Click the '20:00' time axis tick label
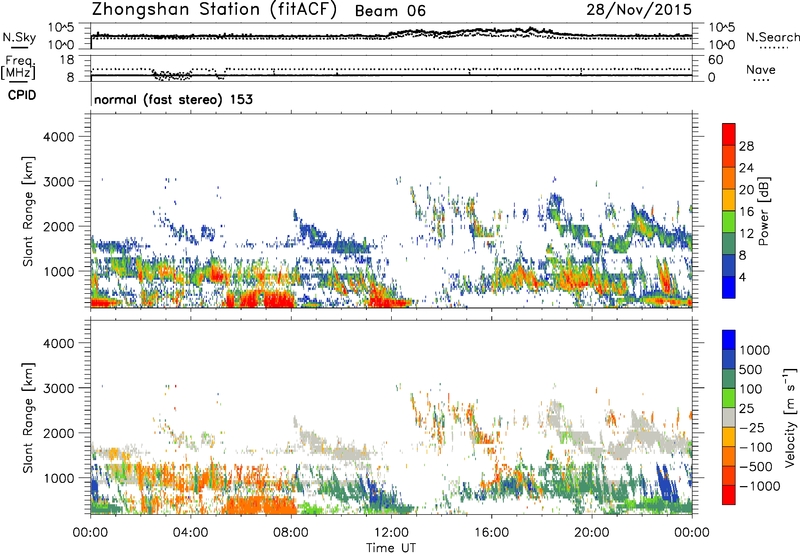Image resolution: width=800 pixels, height=554 pixels. pyautogui.click(x=592, y=533)
